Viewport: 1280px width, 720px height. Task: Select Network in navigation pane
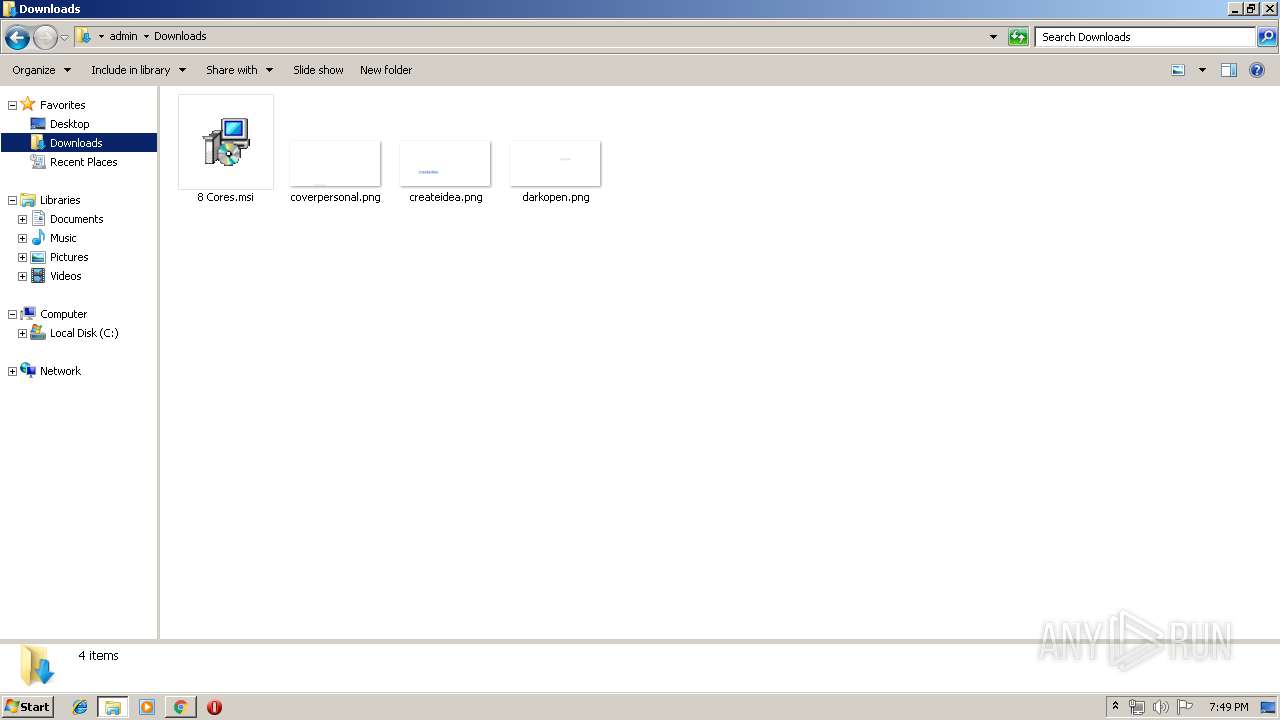click(x=60, y=371)
